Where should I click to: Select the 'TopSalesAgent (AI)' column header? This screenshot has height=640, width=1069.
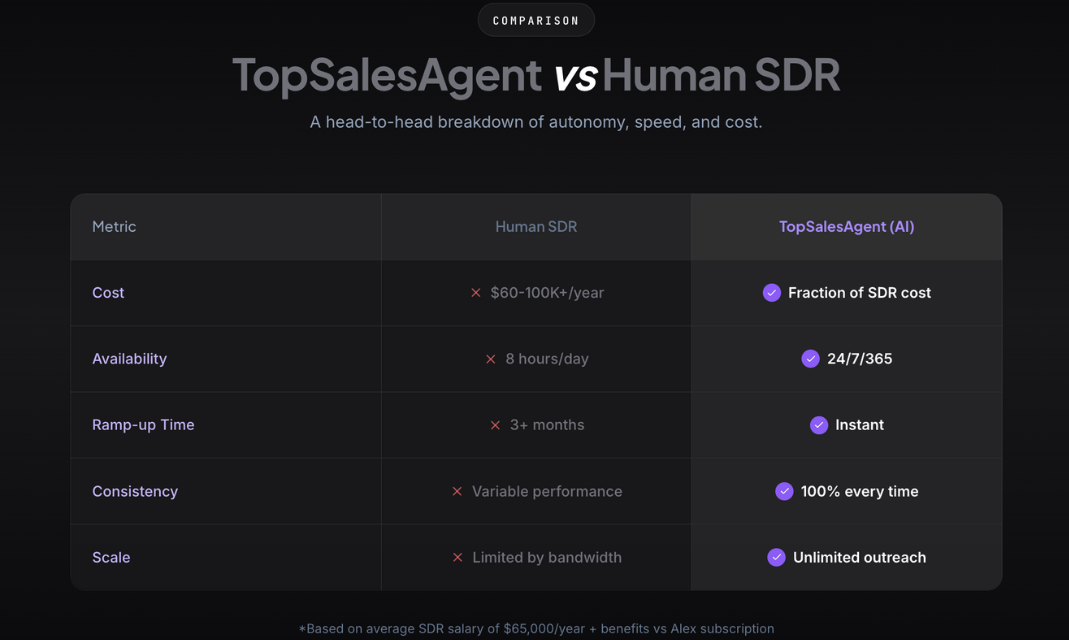pyautogui.click(x=846, y=226)
